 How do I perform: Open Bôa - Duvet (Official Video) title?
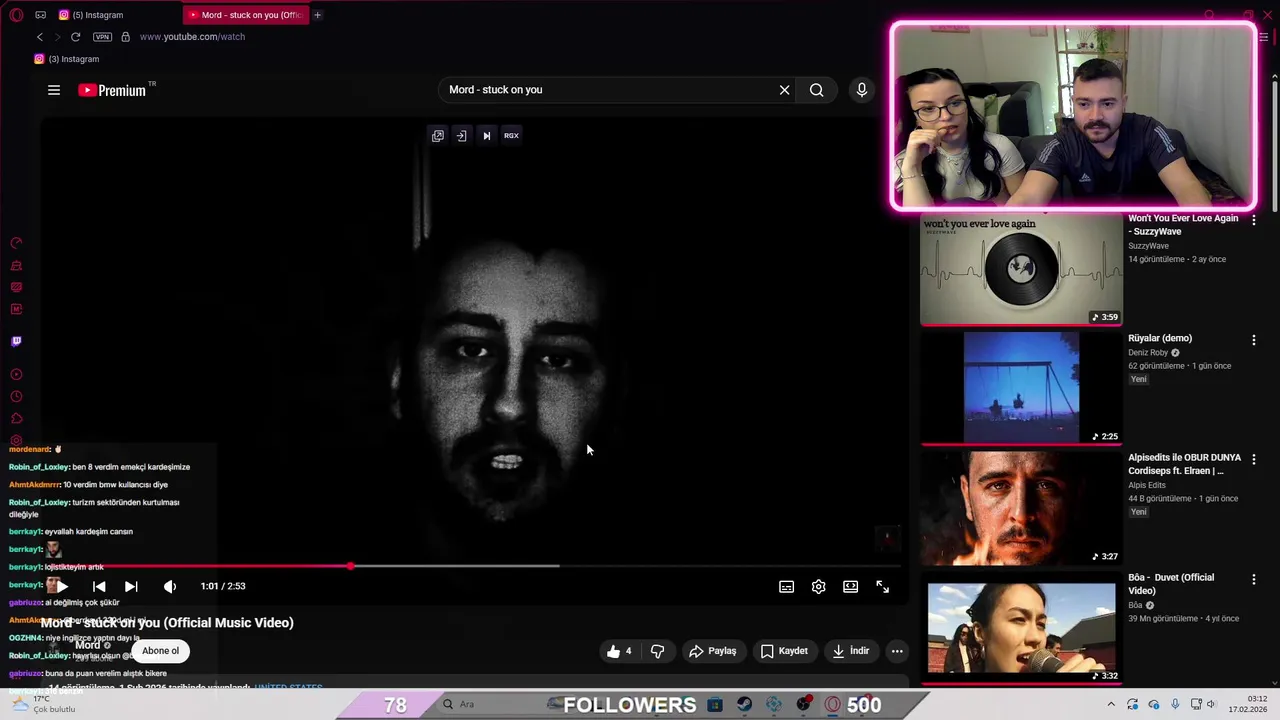click(1171, 584)
